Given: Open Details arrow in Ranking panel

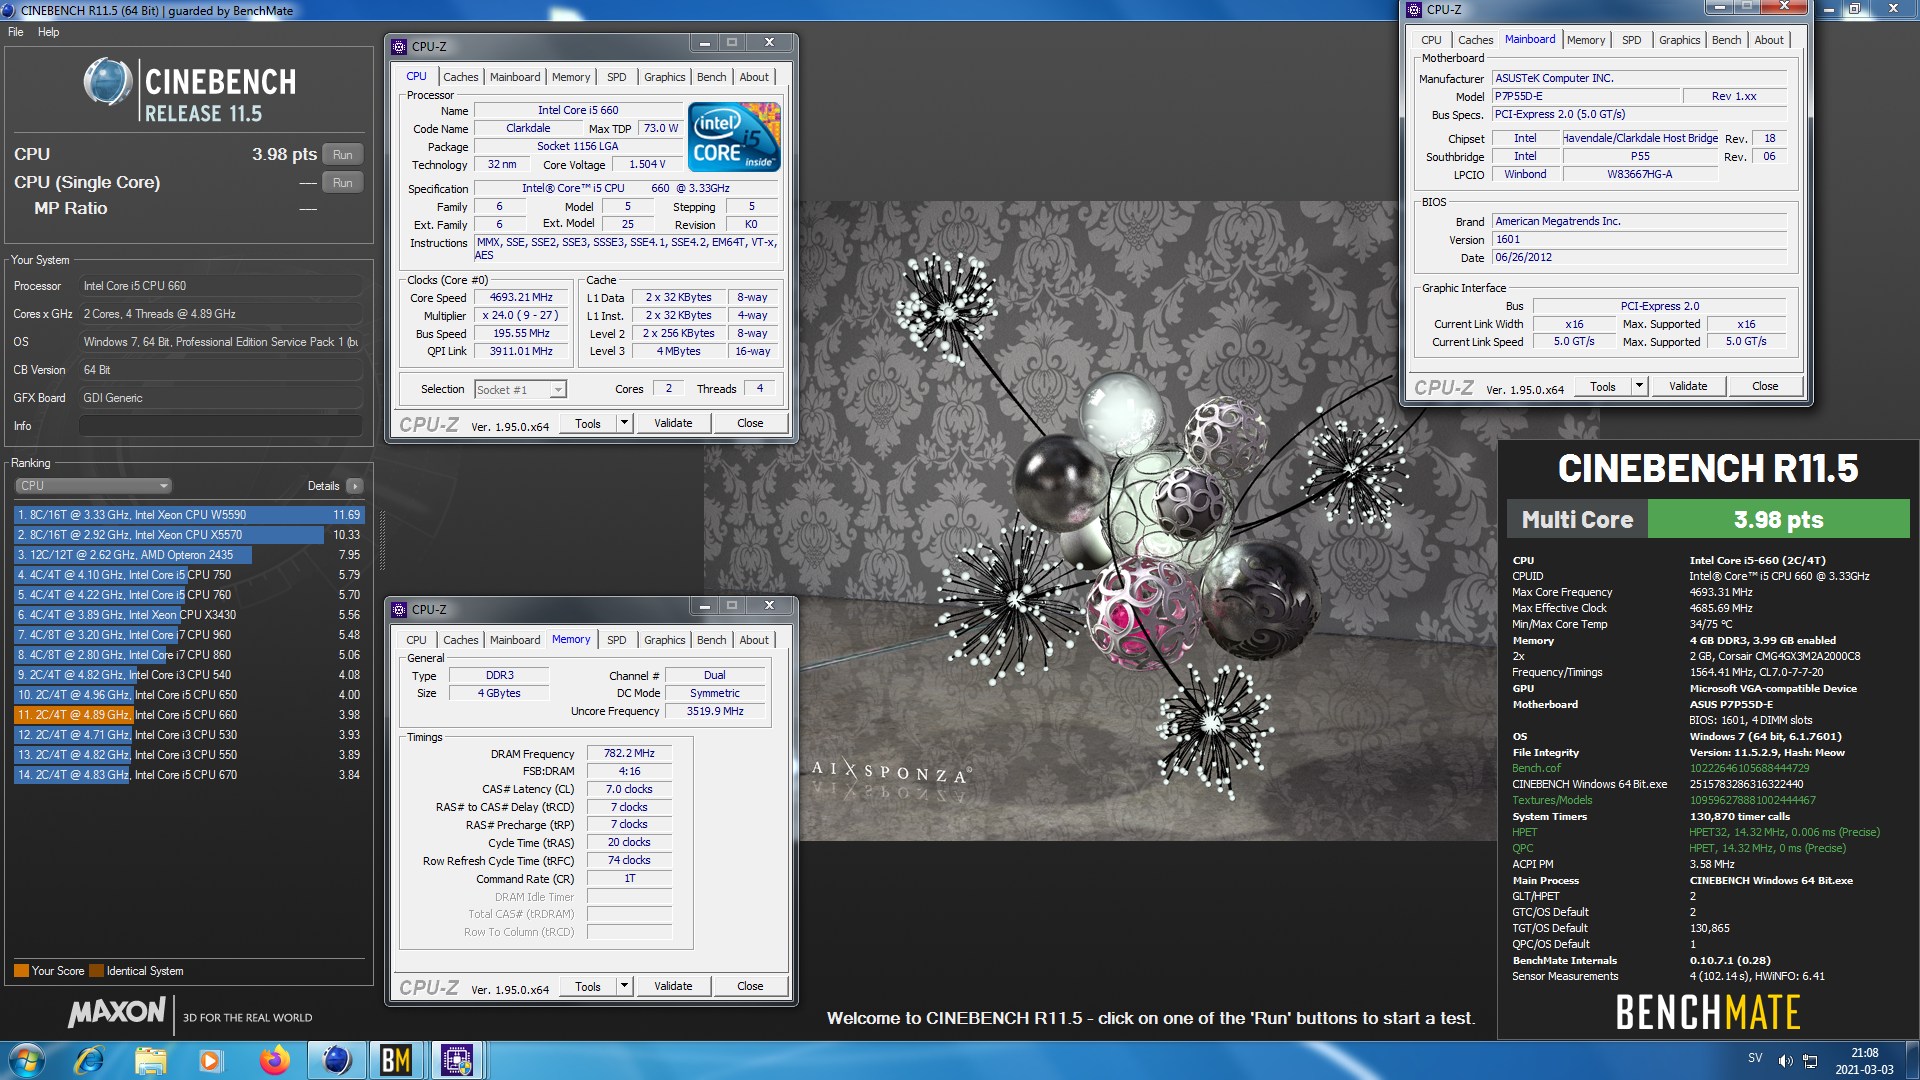Looking at the screenshot, I should (x=354, y=486).
